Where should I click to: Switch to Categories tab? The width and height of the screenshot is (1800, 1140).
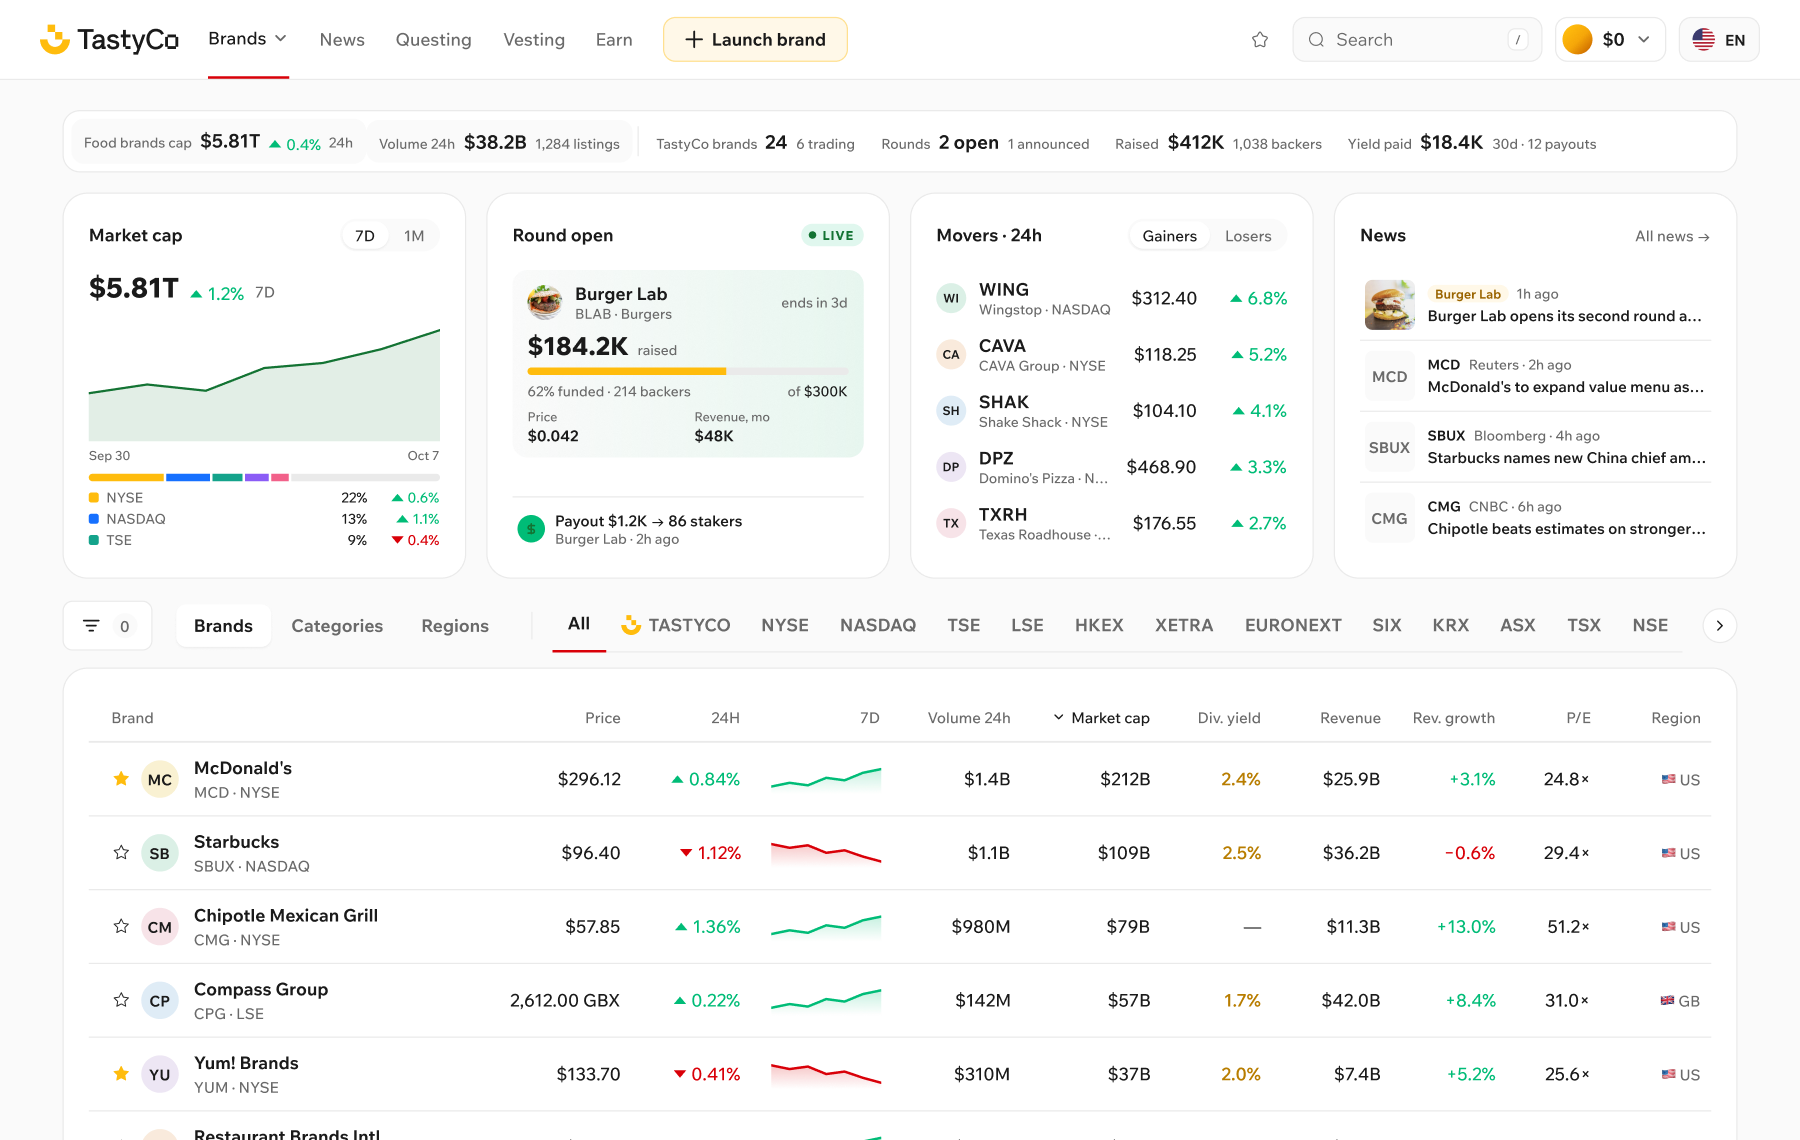(337, 626)
